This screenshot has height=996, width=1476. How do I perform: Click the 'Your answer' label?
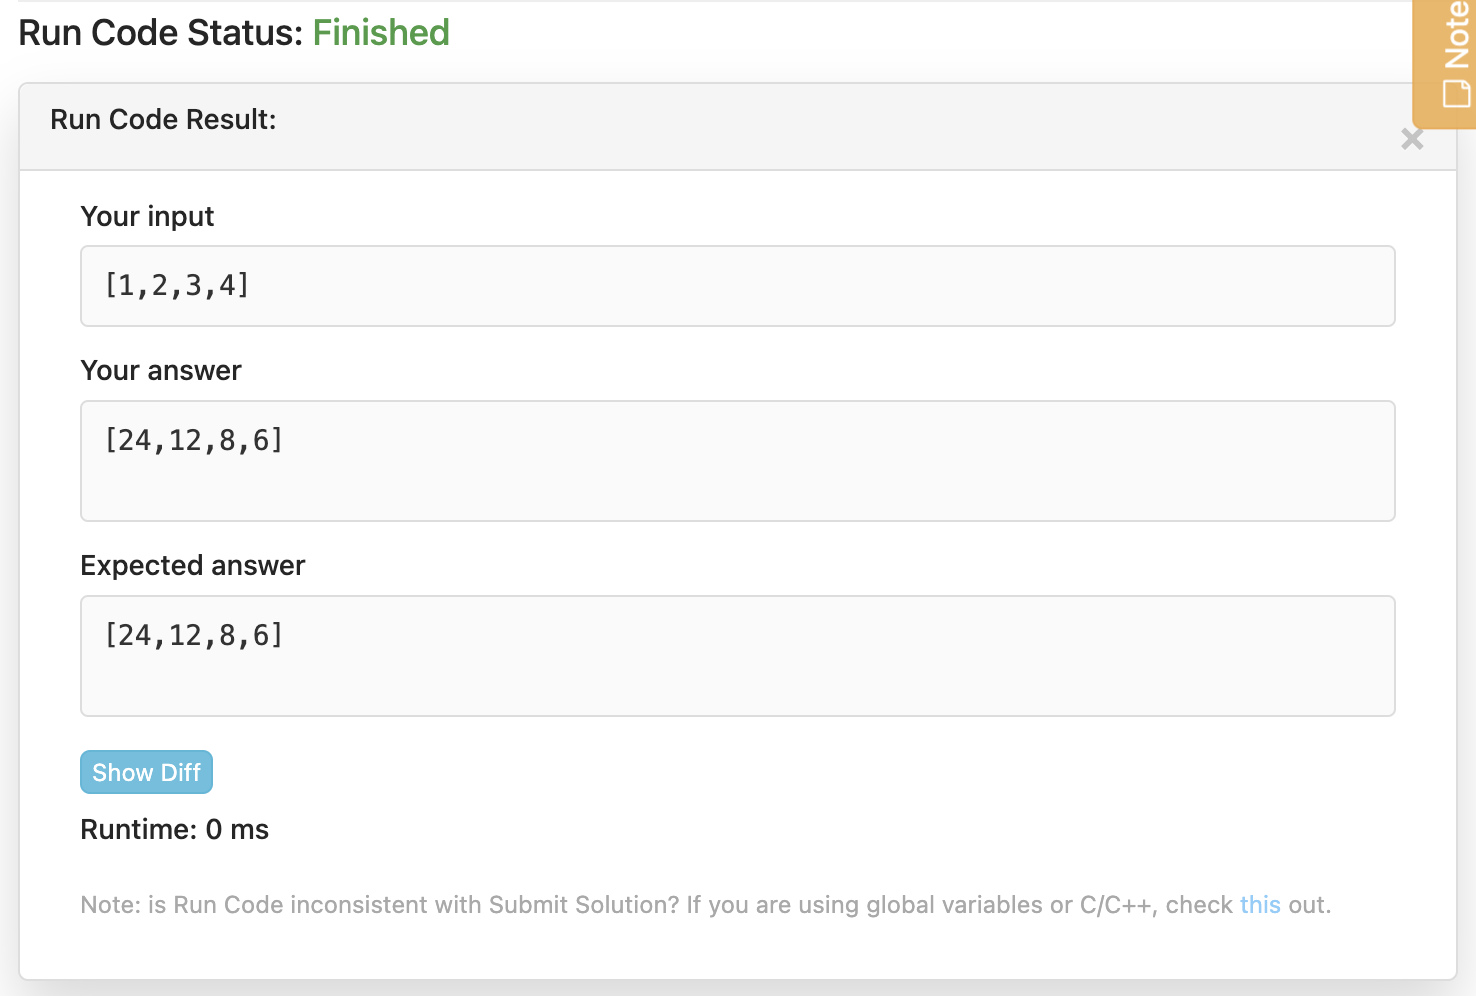pyautogui.click(x=161, y=371)
